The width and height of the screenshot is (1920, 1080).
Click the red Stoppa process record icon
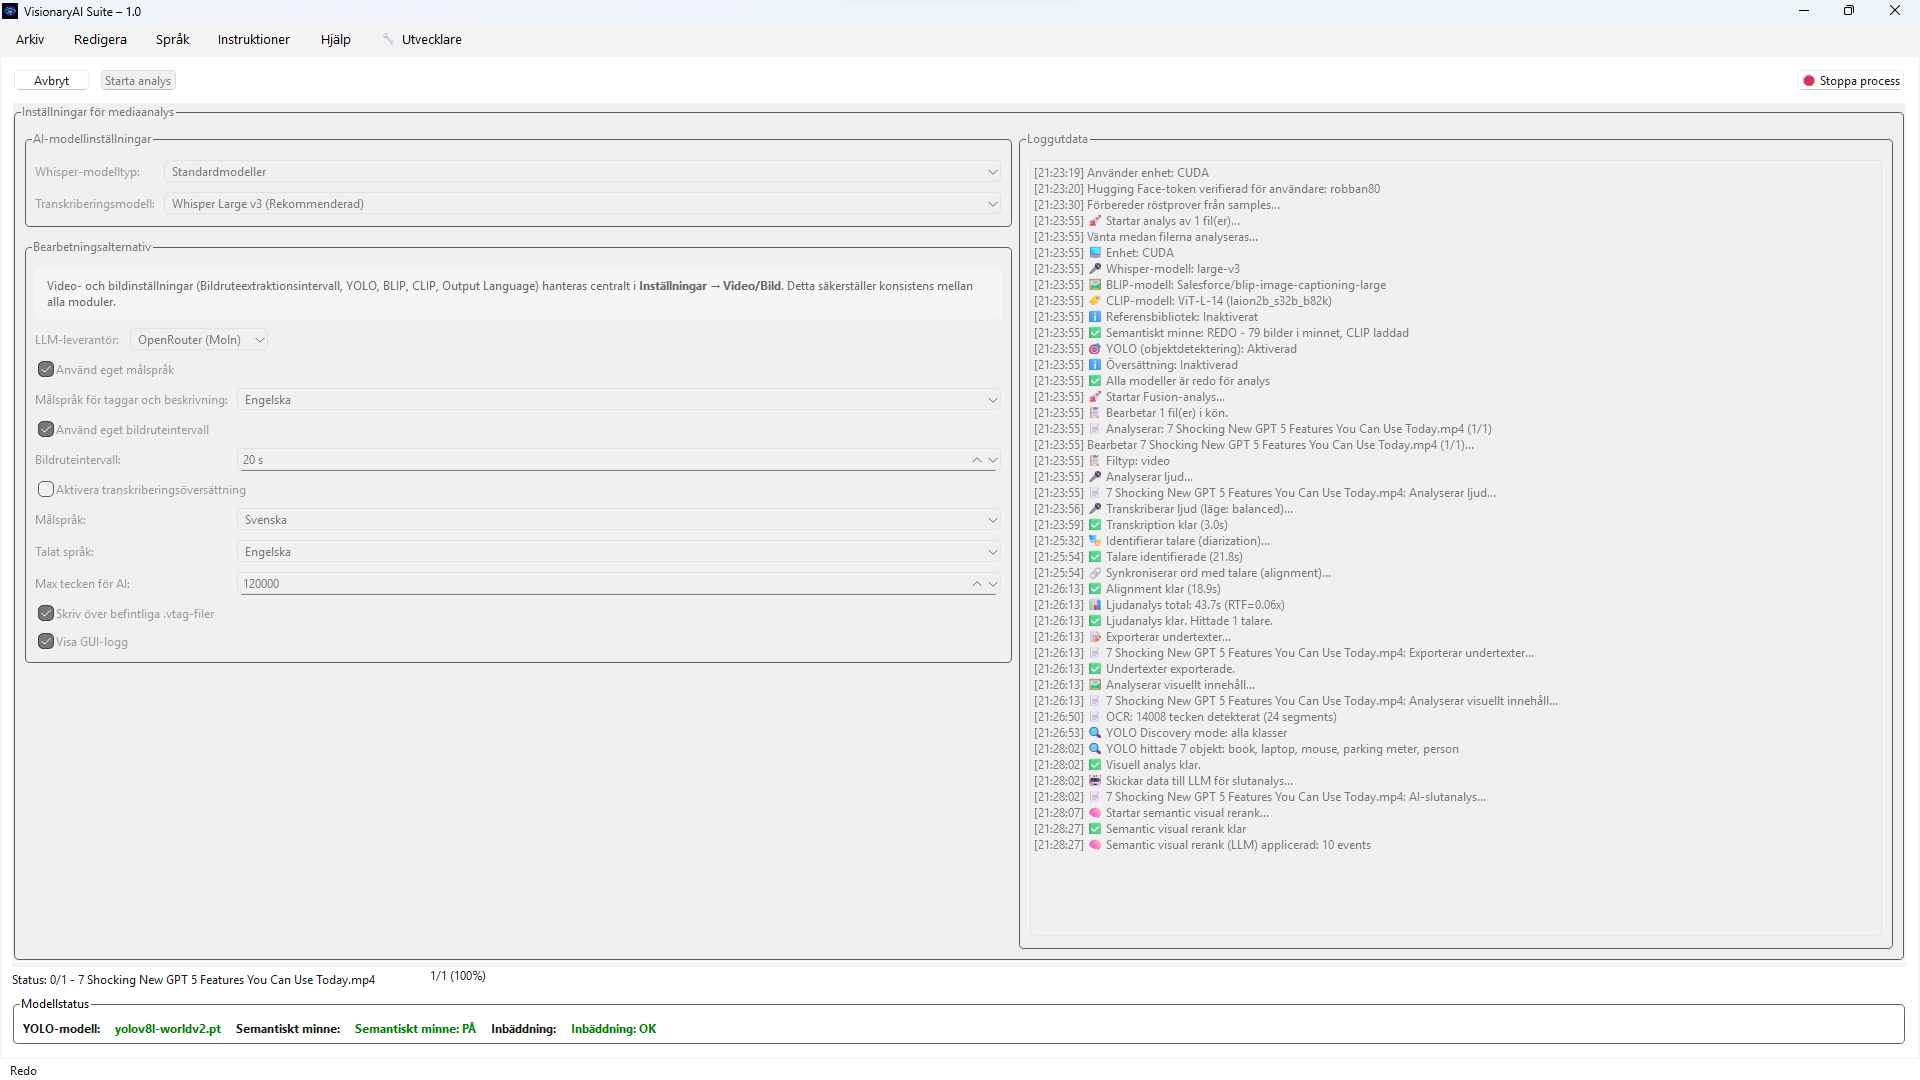pos(1808,81)
